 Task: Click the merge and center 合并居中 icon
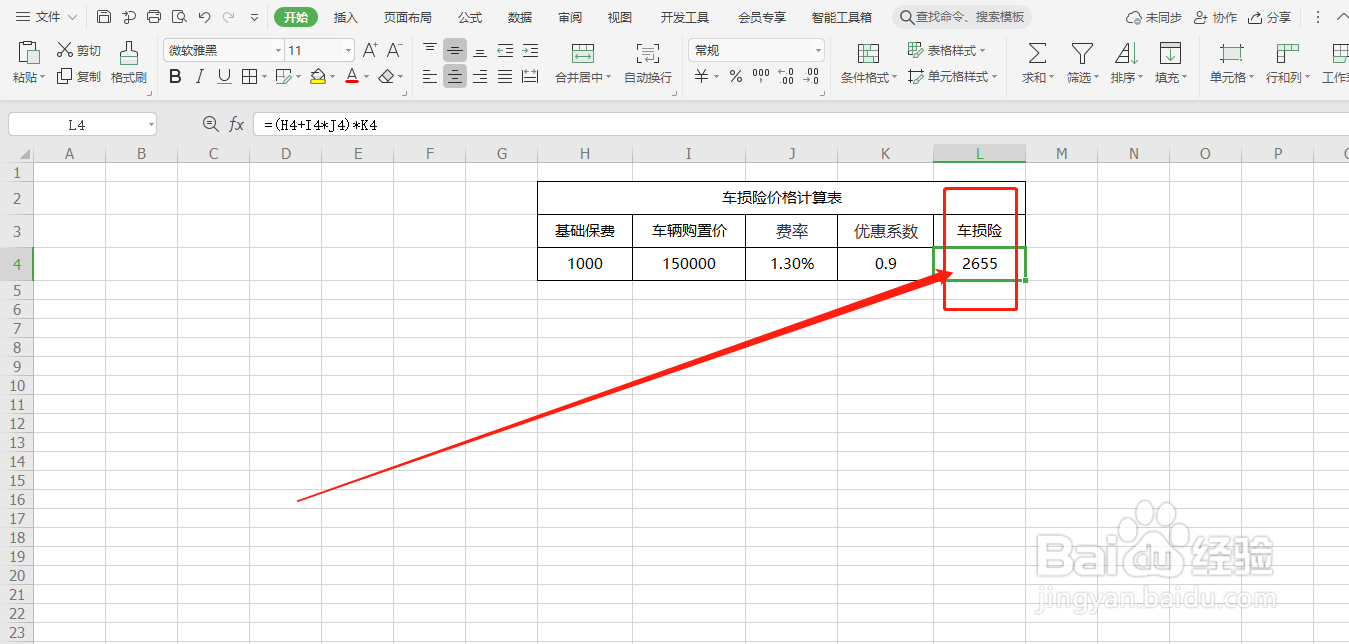584,60
